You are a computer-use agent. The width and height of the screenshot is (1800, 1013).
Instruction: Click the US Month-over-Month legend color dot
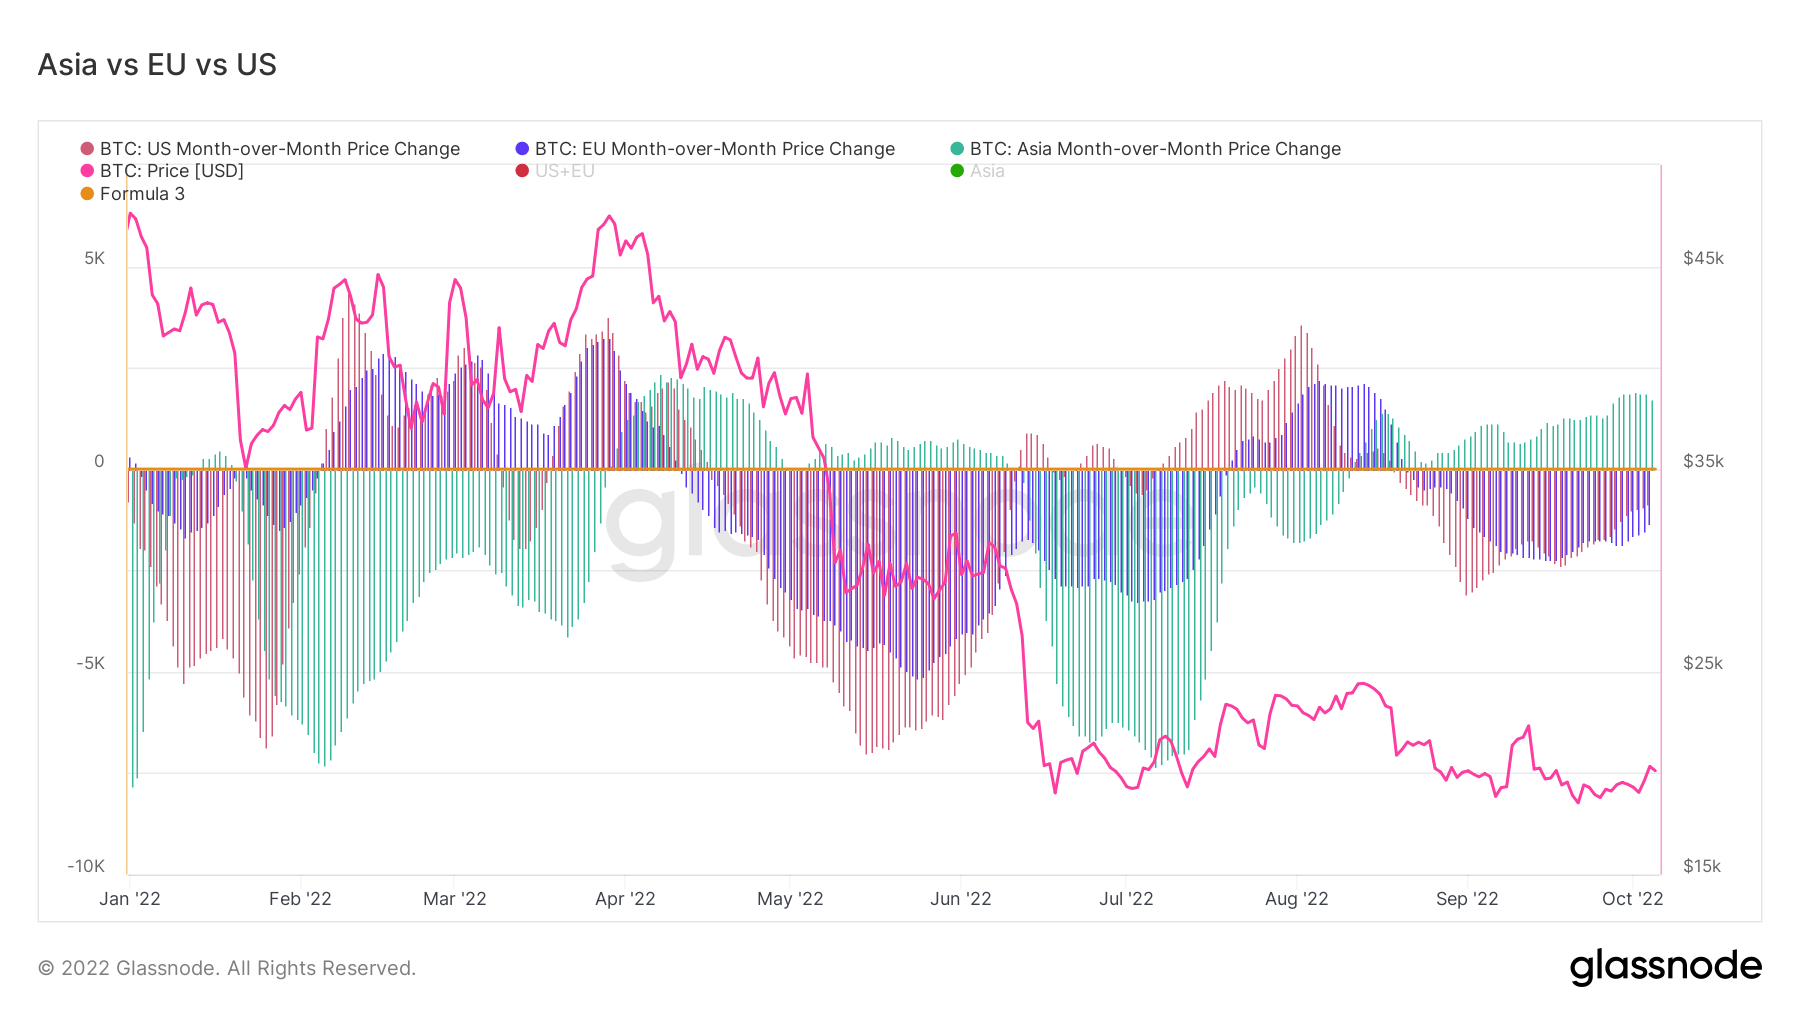point(88,149)
